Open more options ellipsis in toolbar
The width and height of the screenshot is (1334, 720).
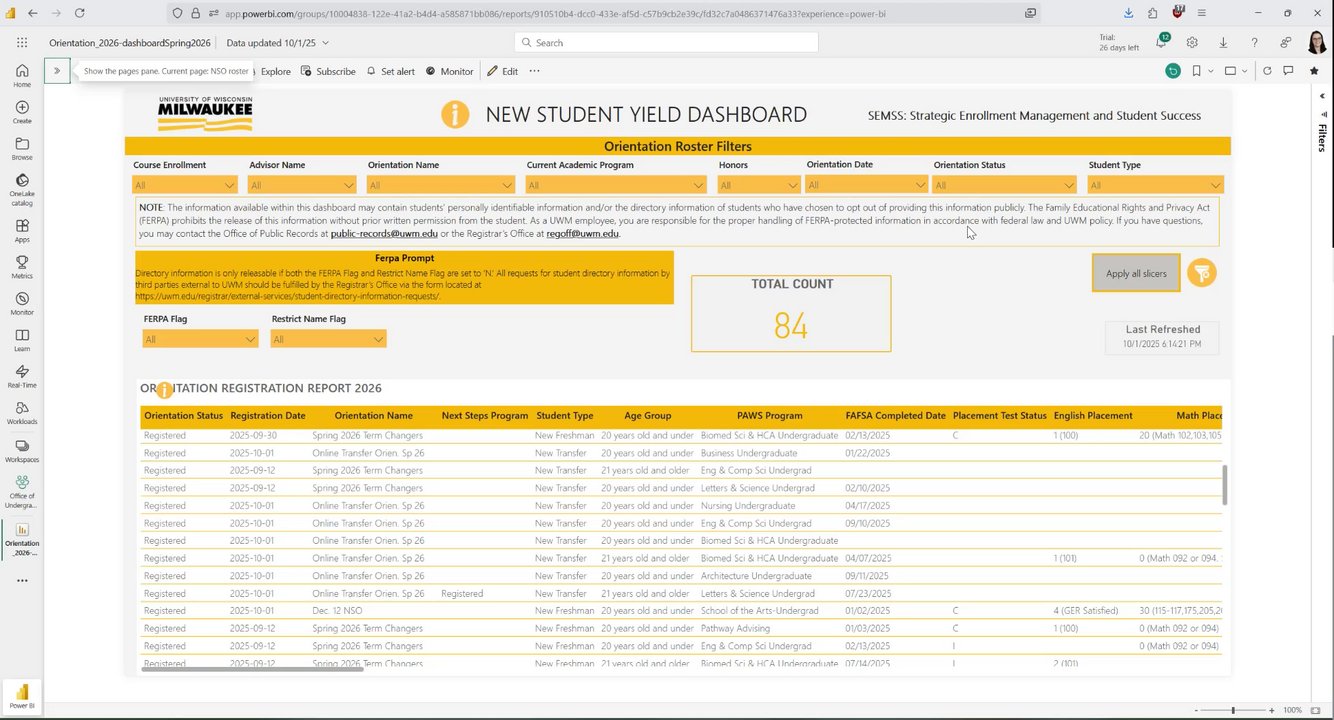pos(534,71)
